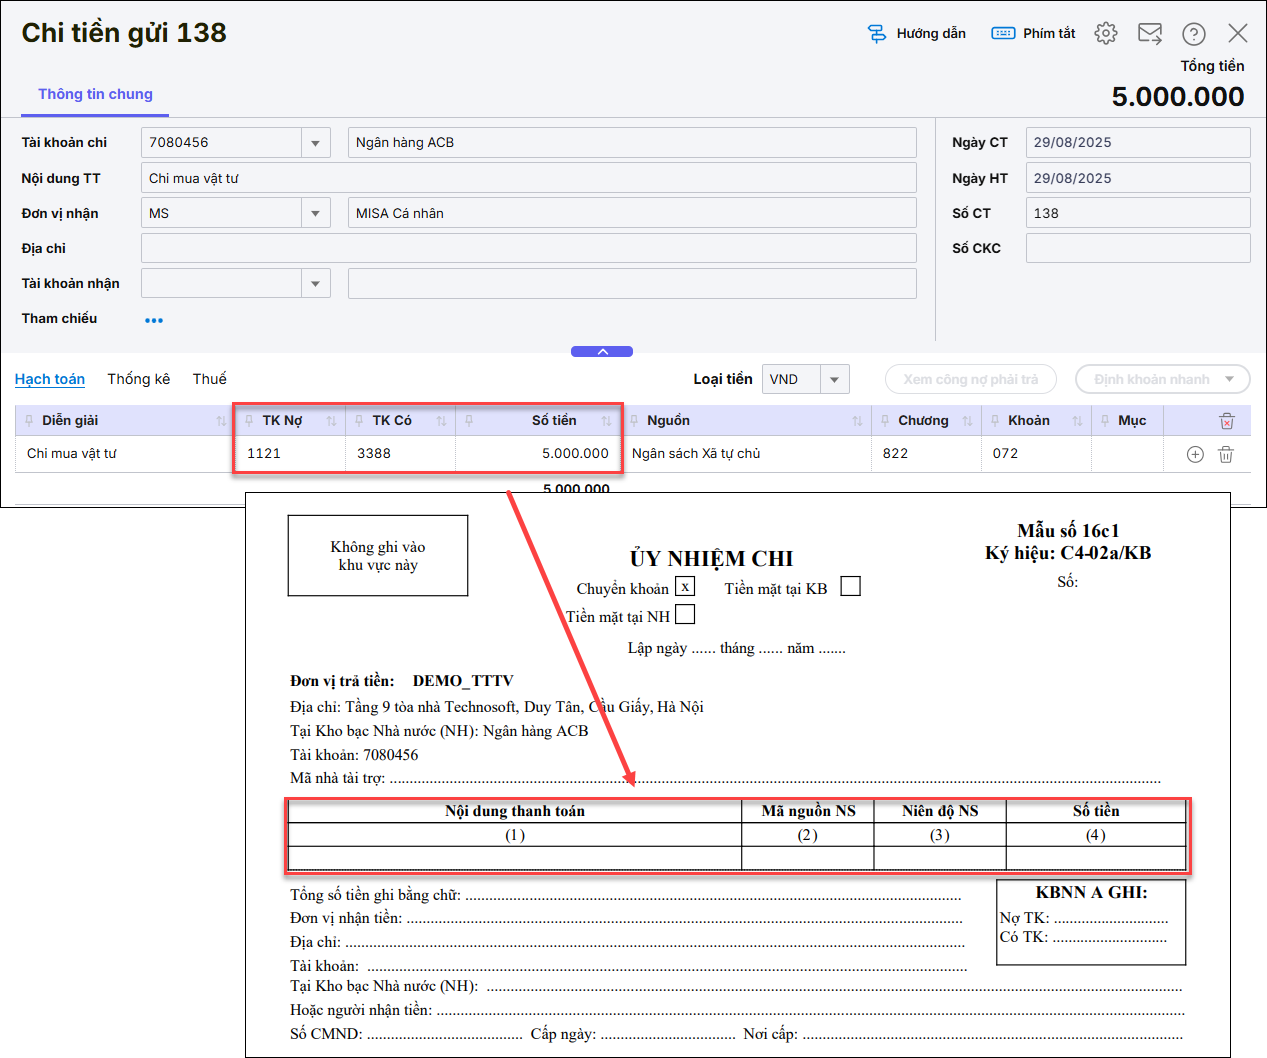Check the Tiền mặt tại KB box
The height and width of the screenshot is (1058, 1267).
[850, 586]
